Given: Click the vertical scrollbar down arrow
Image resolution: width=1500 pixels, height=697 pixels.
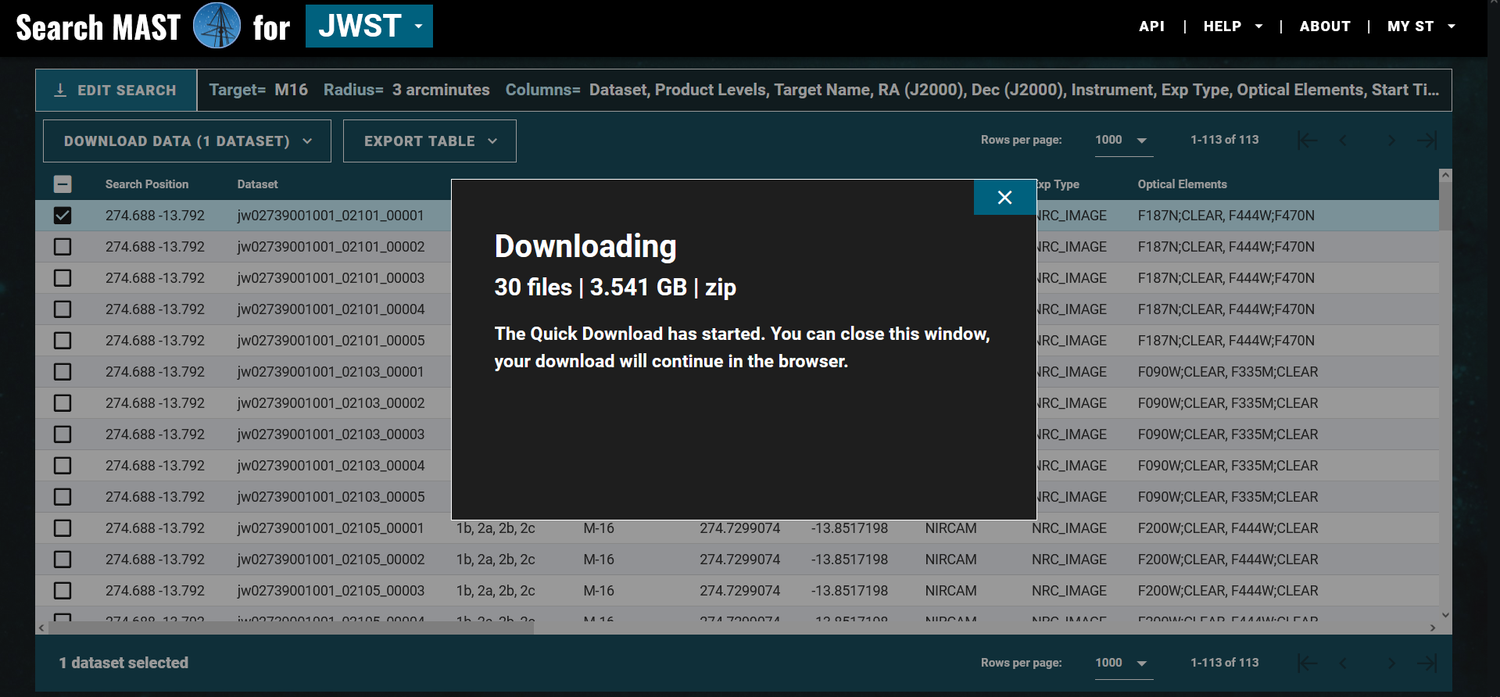Looking at the screenshot, I should tap(1445, 614).
